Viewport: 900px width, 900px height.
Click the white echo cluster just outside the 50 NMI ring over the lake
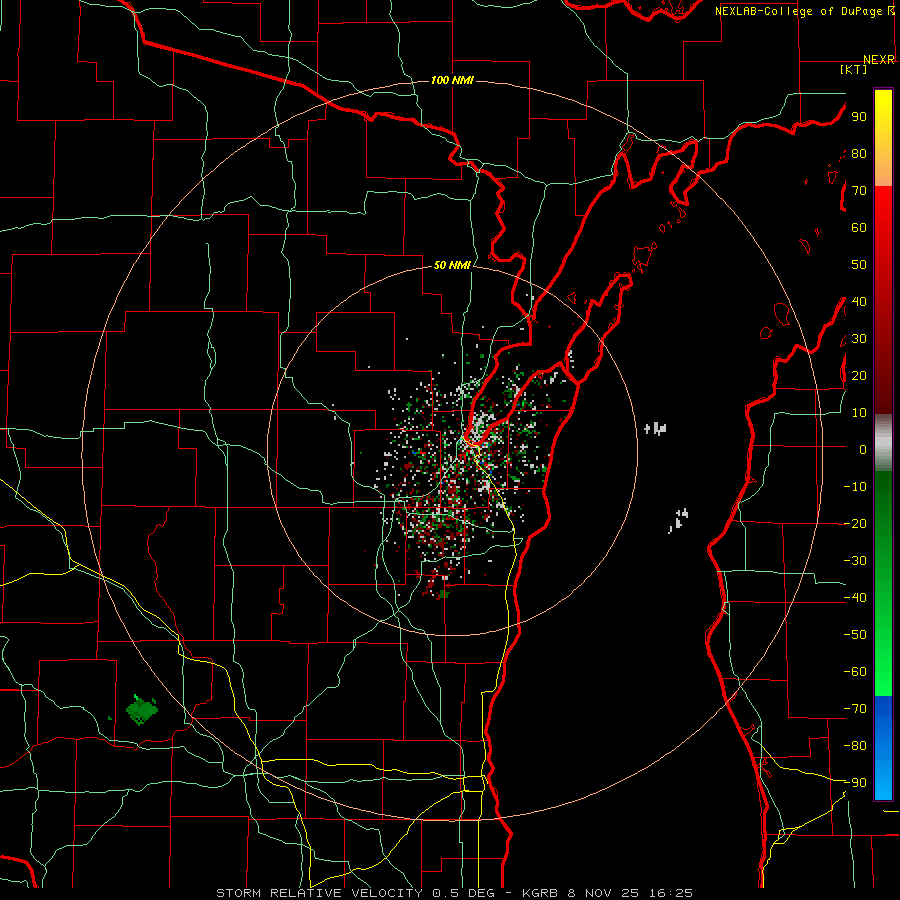pos(655,428)
